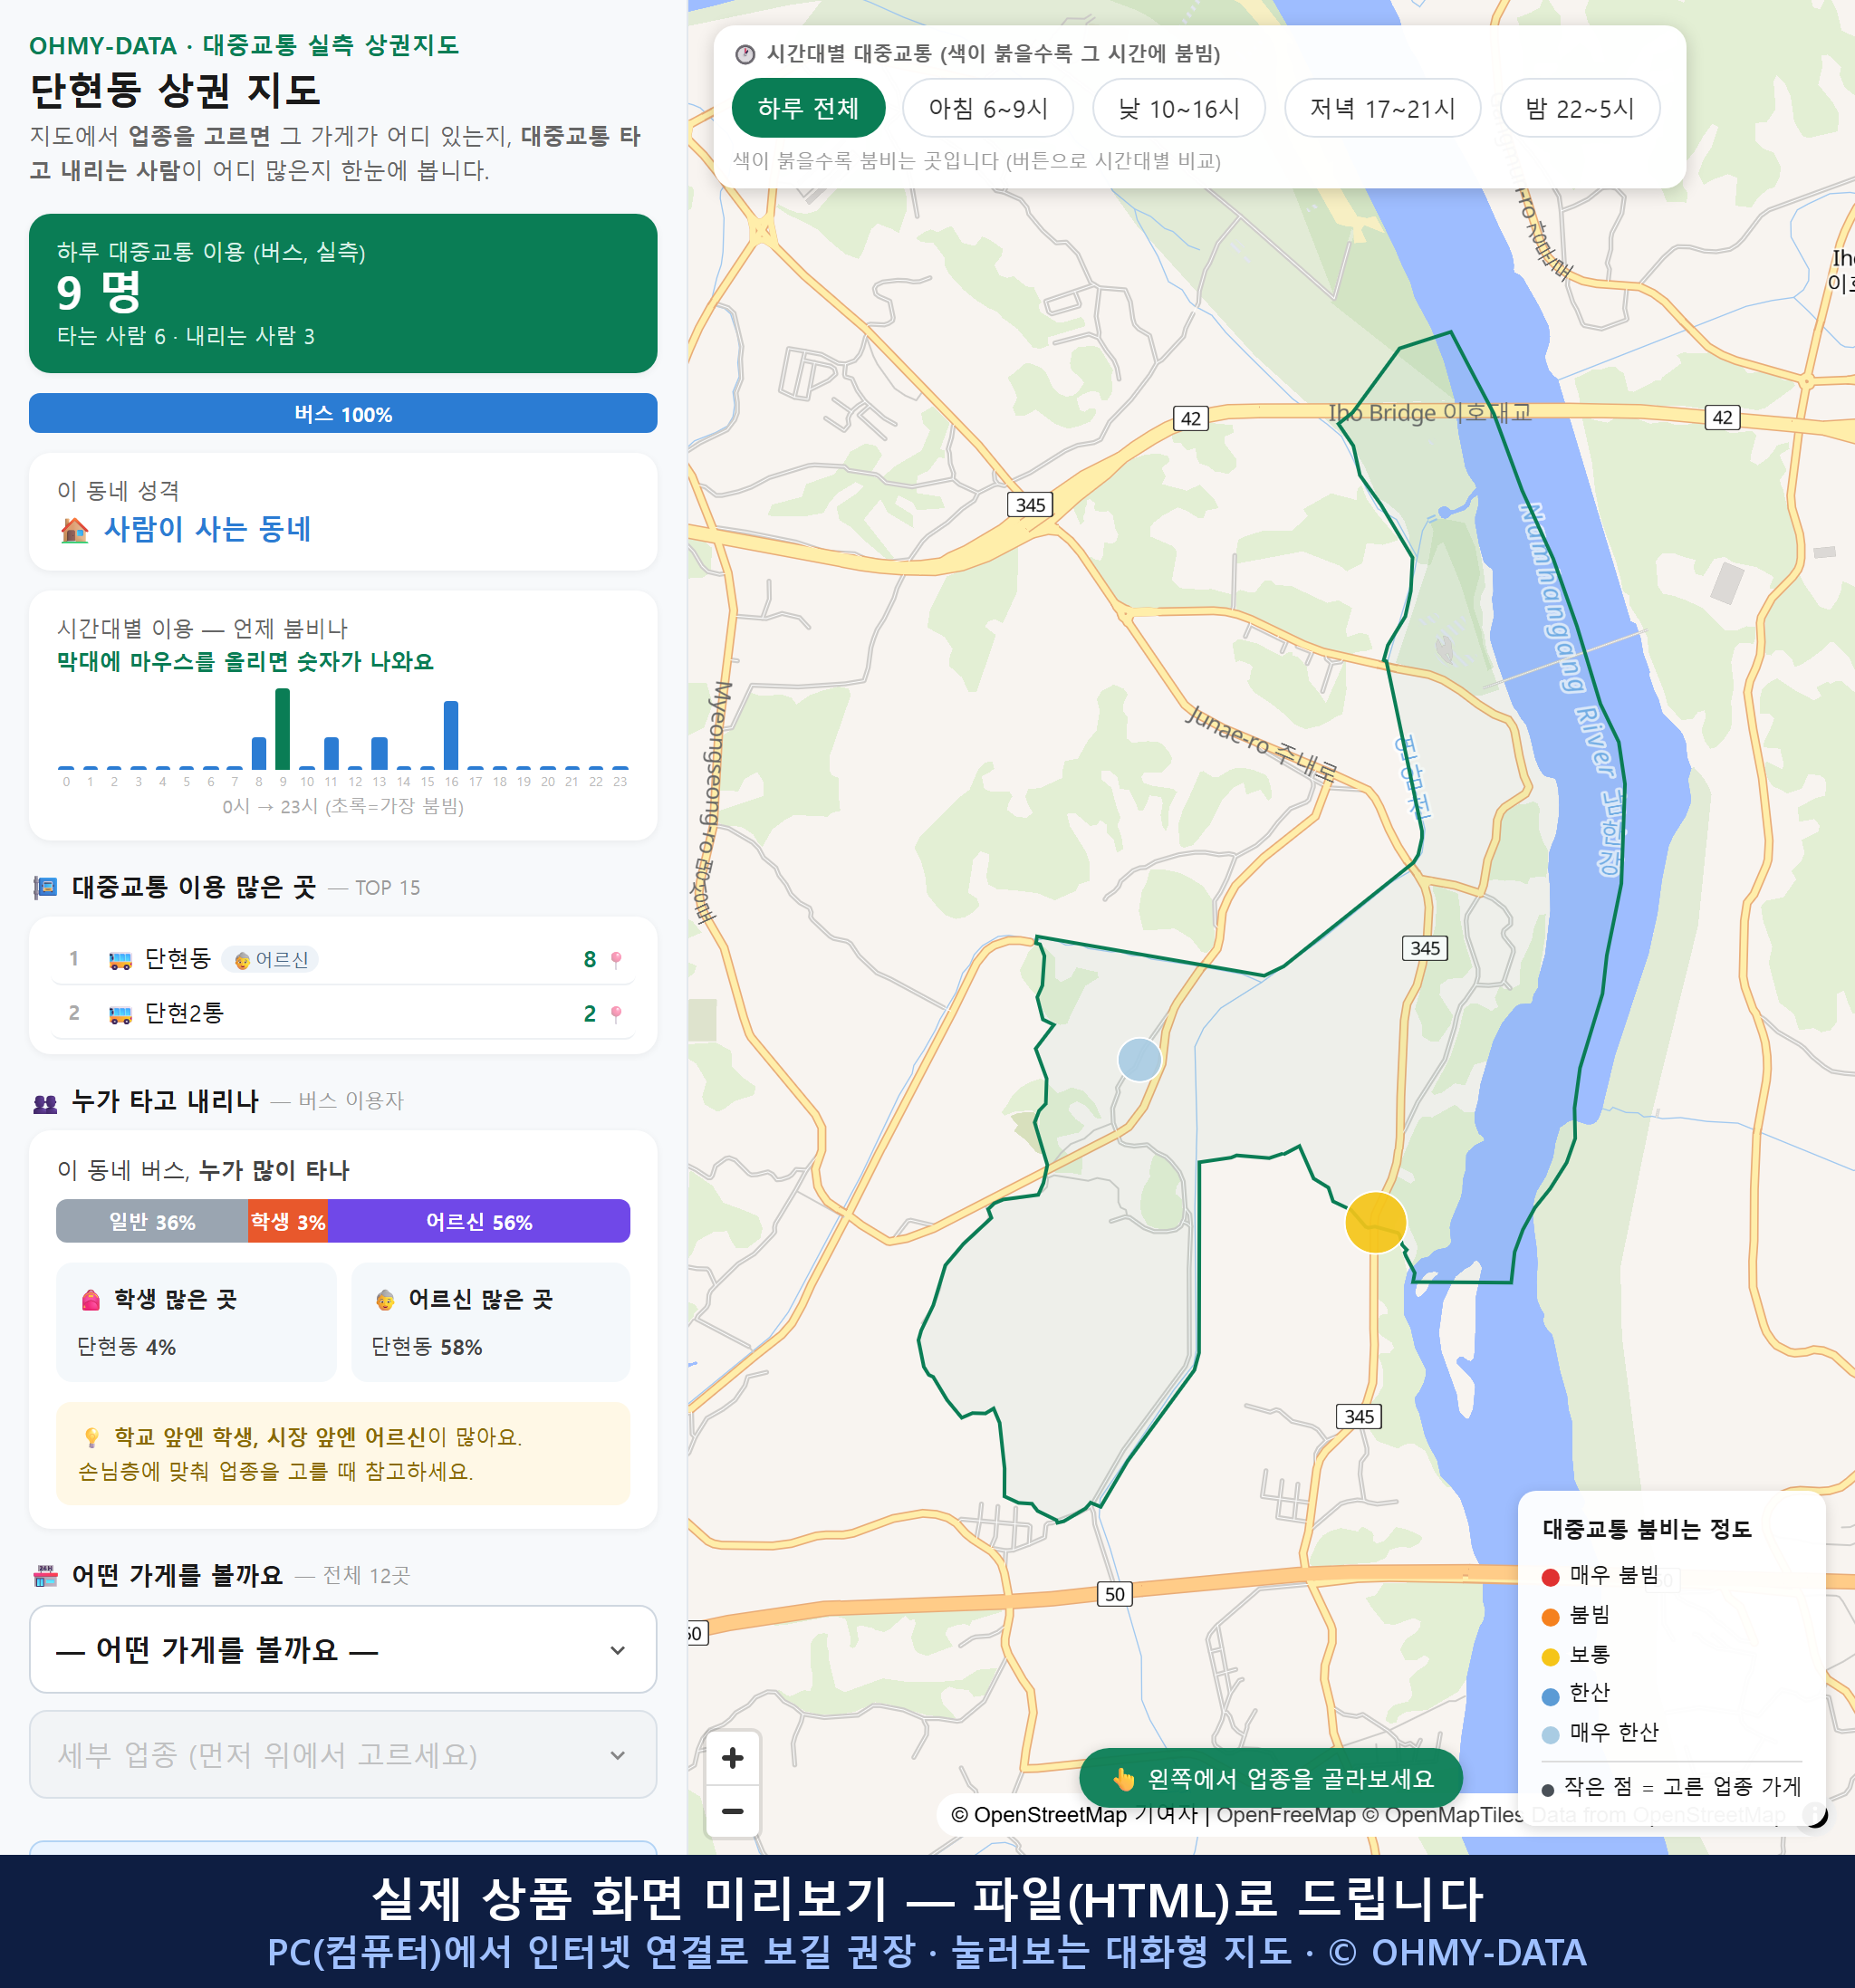Viewport: 1855px width, 1988px height.
Task: Click the 보통 yellow legend dot
Action: coord(1550,1657)
